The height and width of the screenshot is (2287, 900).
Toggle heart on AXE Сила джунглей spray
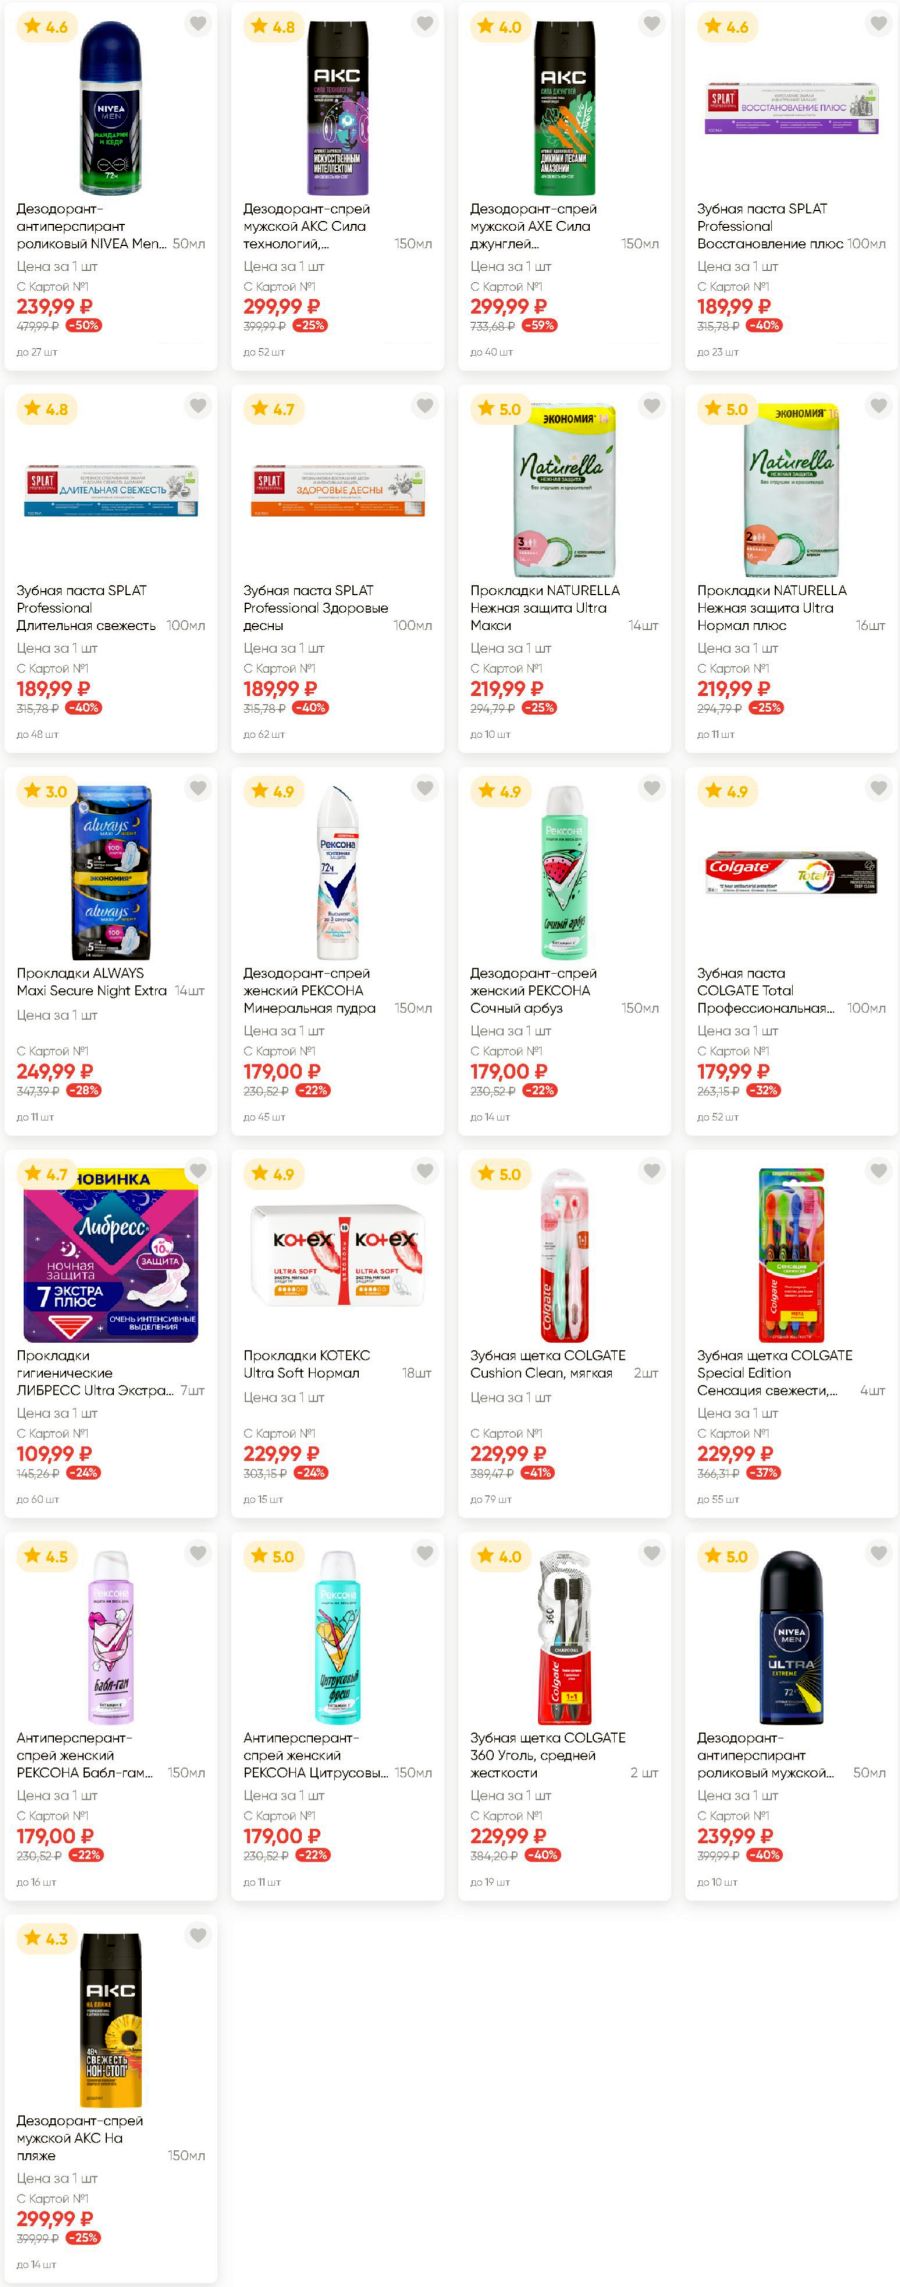652,23
